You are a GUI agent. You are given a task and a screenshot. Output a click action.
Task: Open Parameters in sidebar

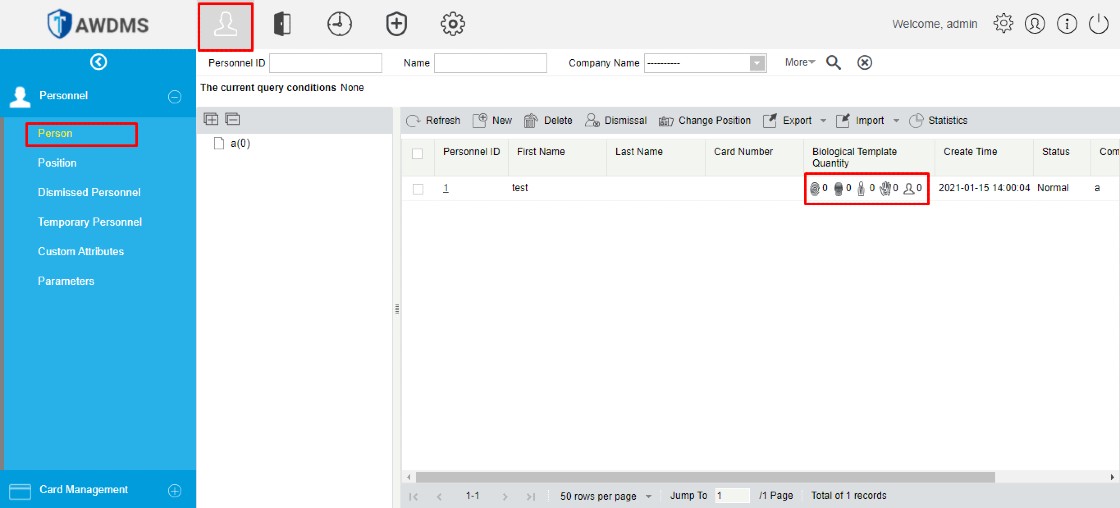pos(66,282)
